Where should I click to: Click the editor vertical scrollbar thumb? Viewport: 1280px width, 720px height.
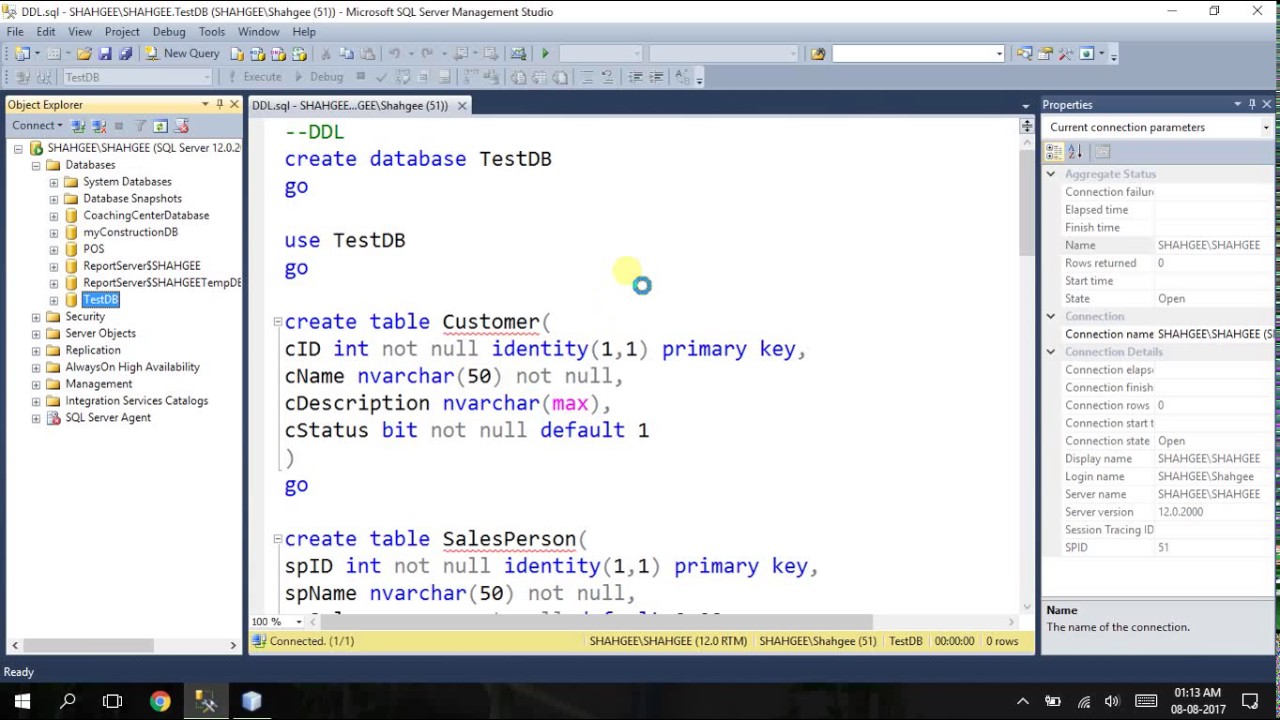(x=1027, y=202)
